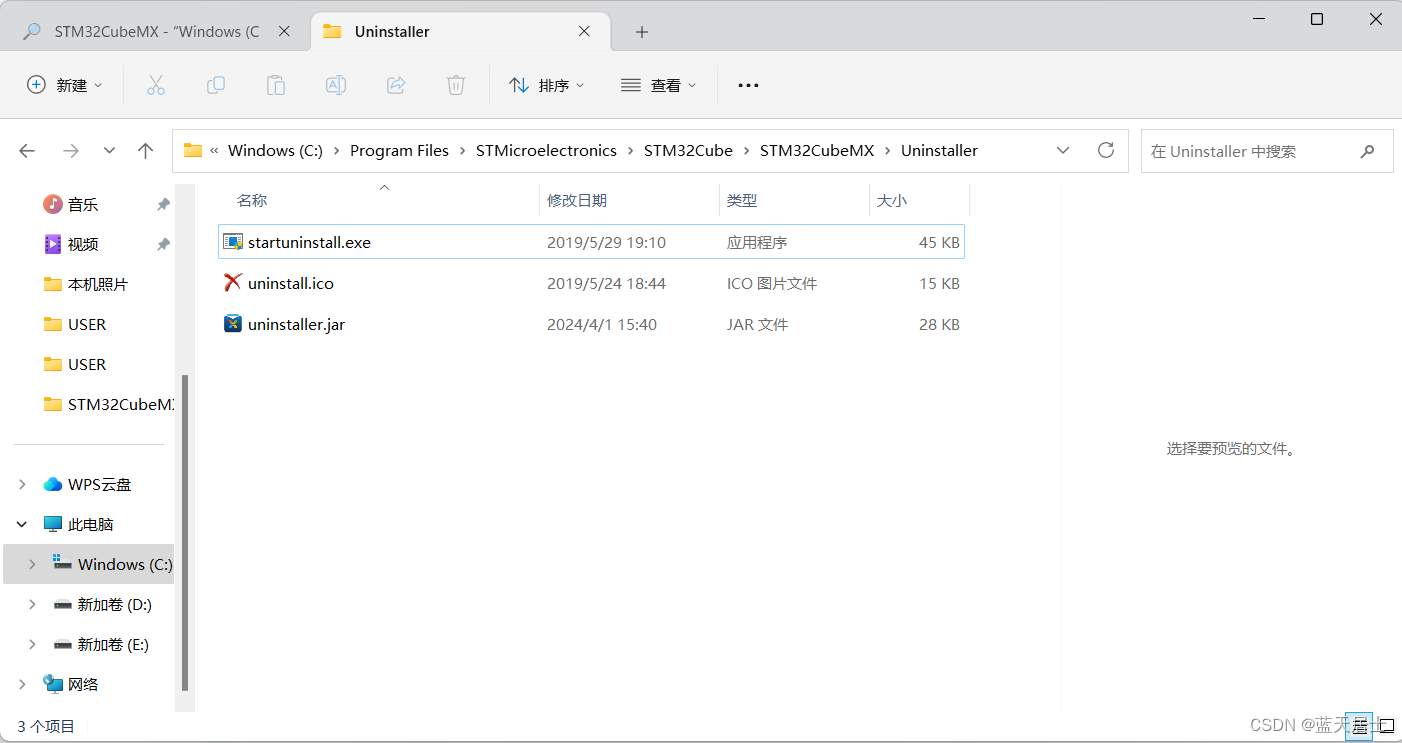
Task: Click Program Files in breadcrumb path
Action: tap(399, 150)
